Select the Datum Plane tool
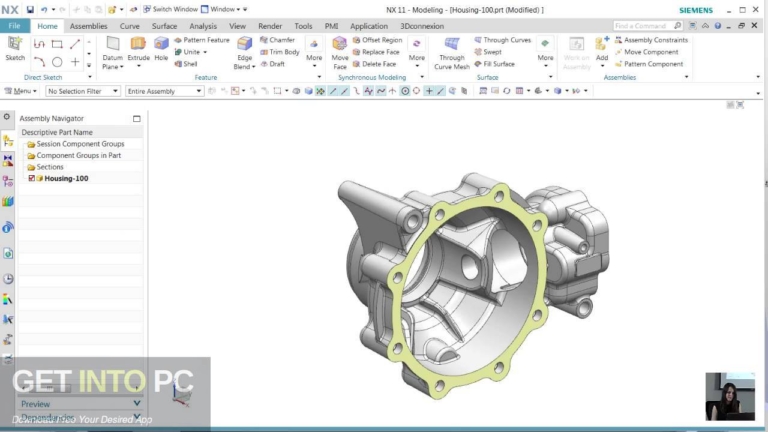Screen dimensions: 768x432 tap(113, 52)
